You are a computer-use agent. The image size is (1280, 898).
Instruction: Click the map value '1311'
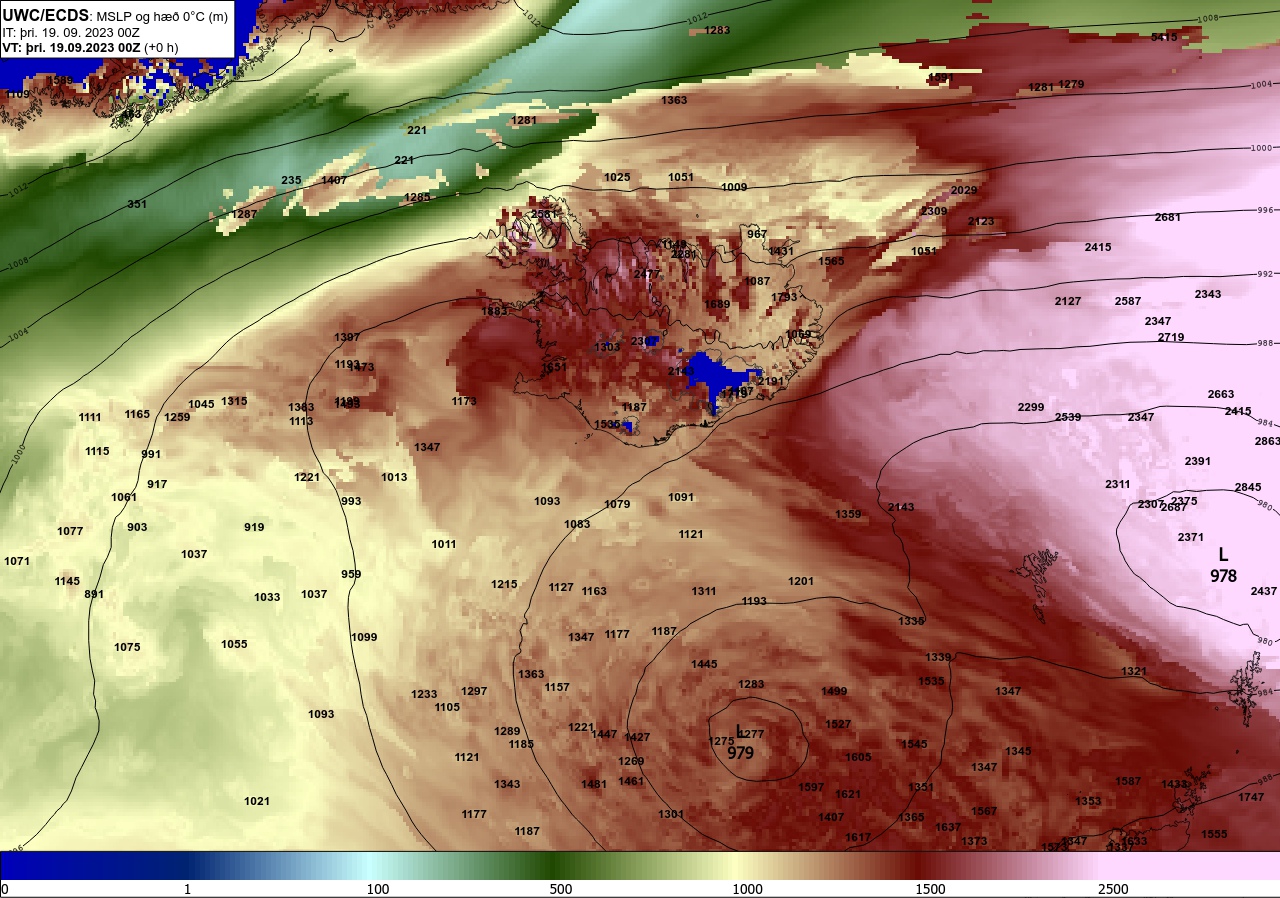(704, 591)
